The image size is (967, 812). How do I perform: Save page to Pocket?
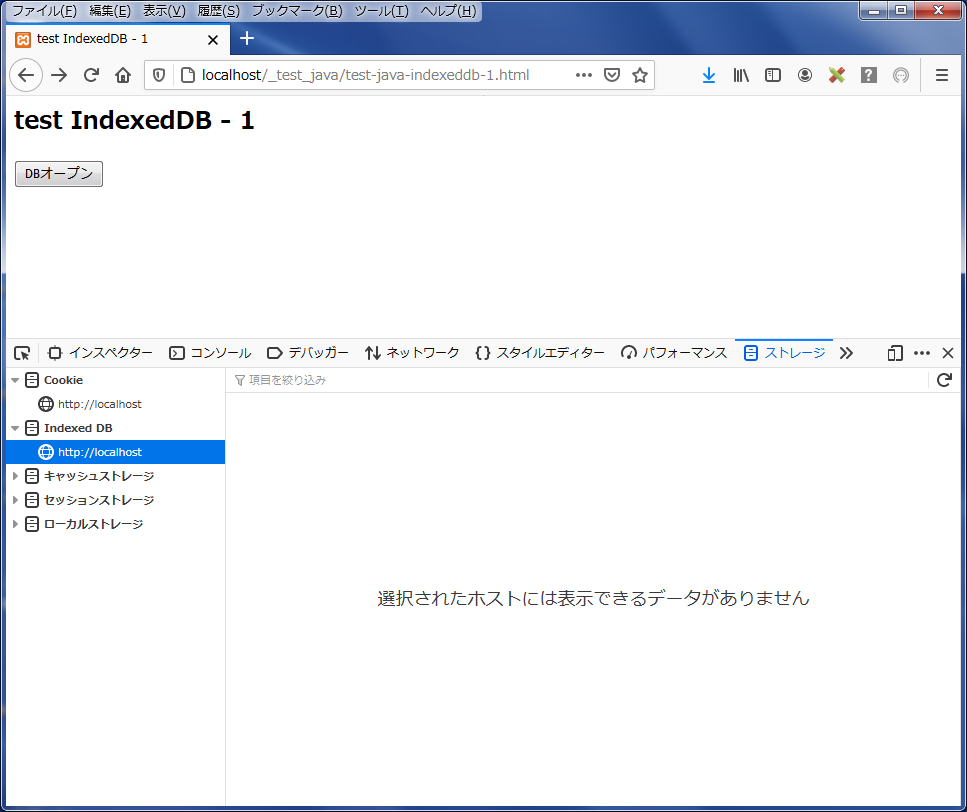612,75
